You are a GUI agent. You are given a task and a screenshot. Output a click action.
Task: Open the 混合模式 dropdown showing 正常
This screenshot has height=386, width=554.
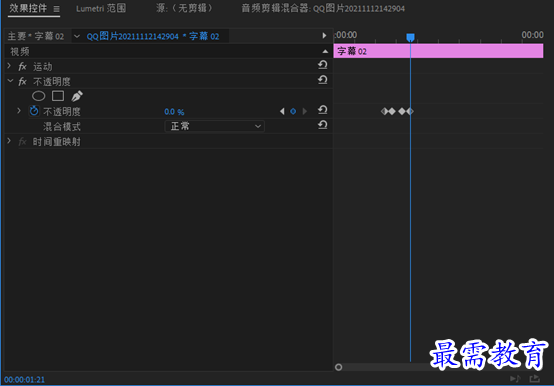tap(214, 126)
